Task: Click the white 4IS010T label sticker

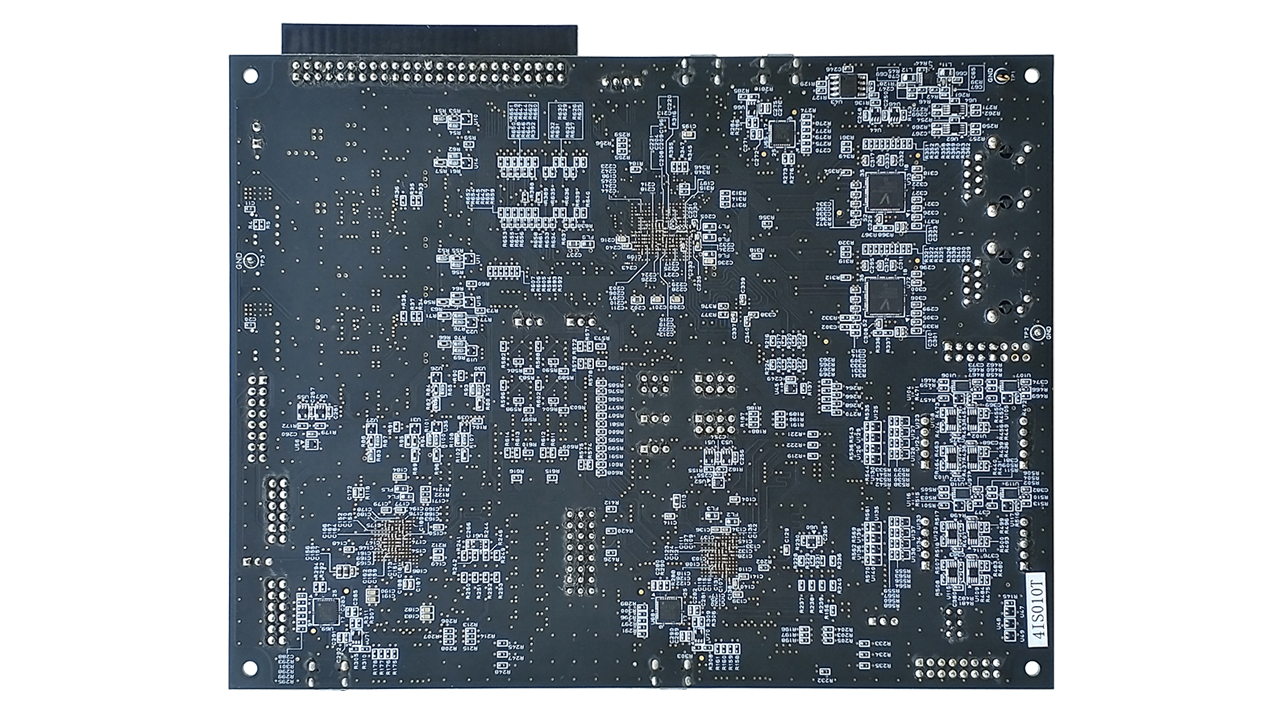Action: (x=1037, y=609)
